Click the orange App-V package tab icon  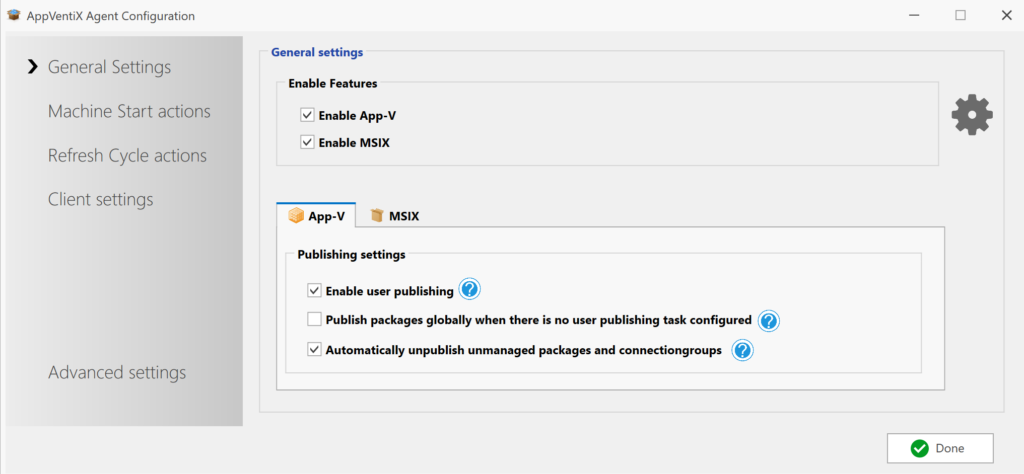[x=296, y=215]
